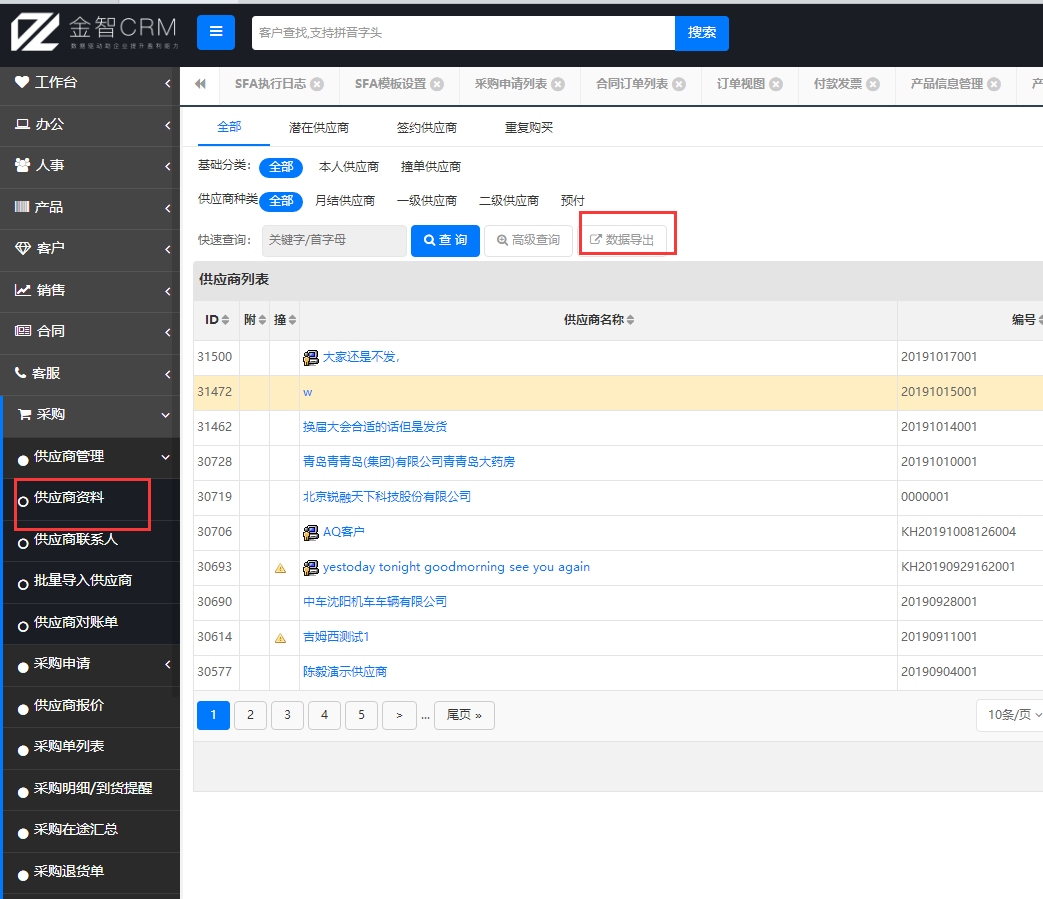Open 采购明细/到货提醒 in sidebar

(91, 789)
